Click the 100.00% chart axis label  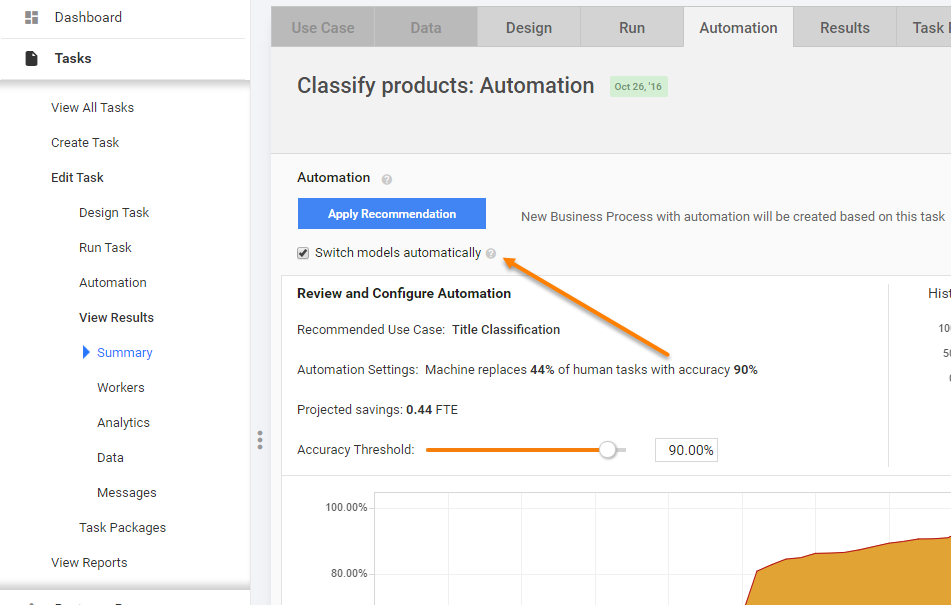(346, 507)
